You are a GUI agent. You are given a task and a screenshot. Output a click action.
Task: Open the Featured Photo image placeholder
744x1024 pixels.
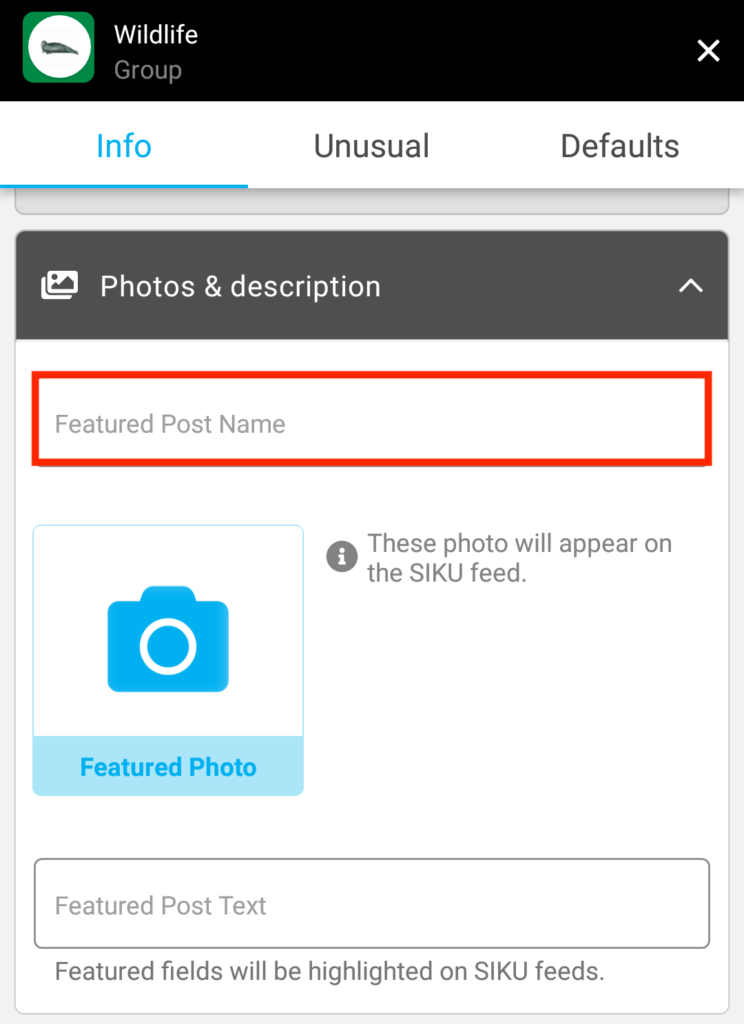tap(167, 630)
